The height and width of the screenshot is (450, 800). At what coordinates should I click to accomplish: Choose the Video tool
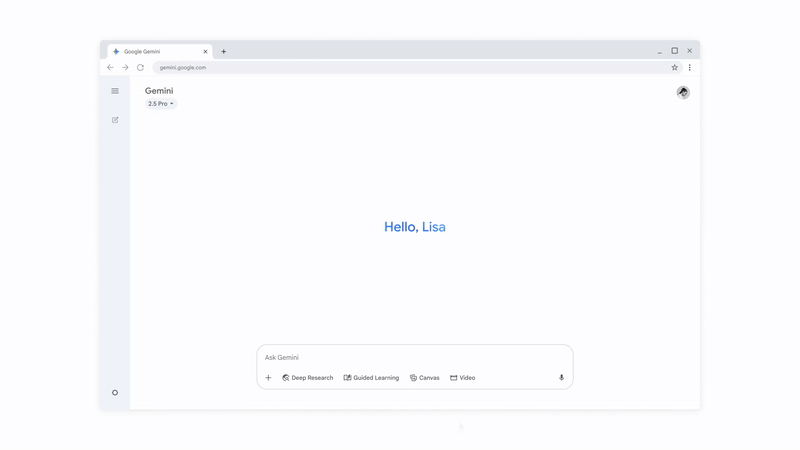coord(463,378)
